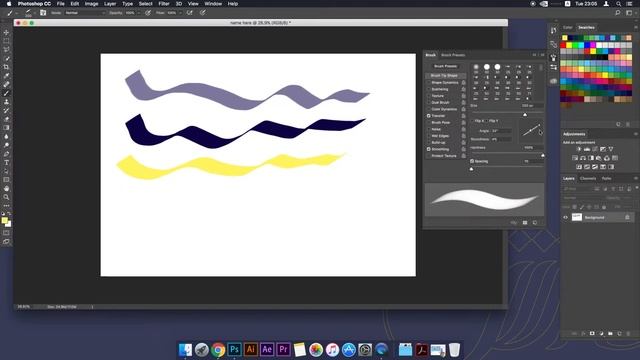
Task: Select the Move tool
Action: point(6,32)
